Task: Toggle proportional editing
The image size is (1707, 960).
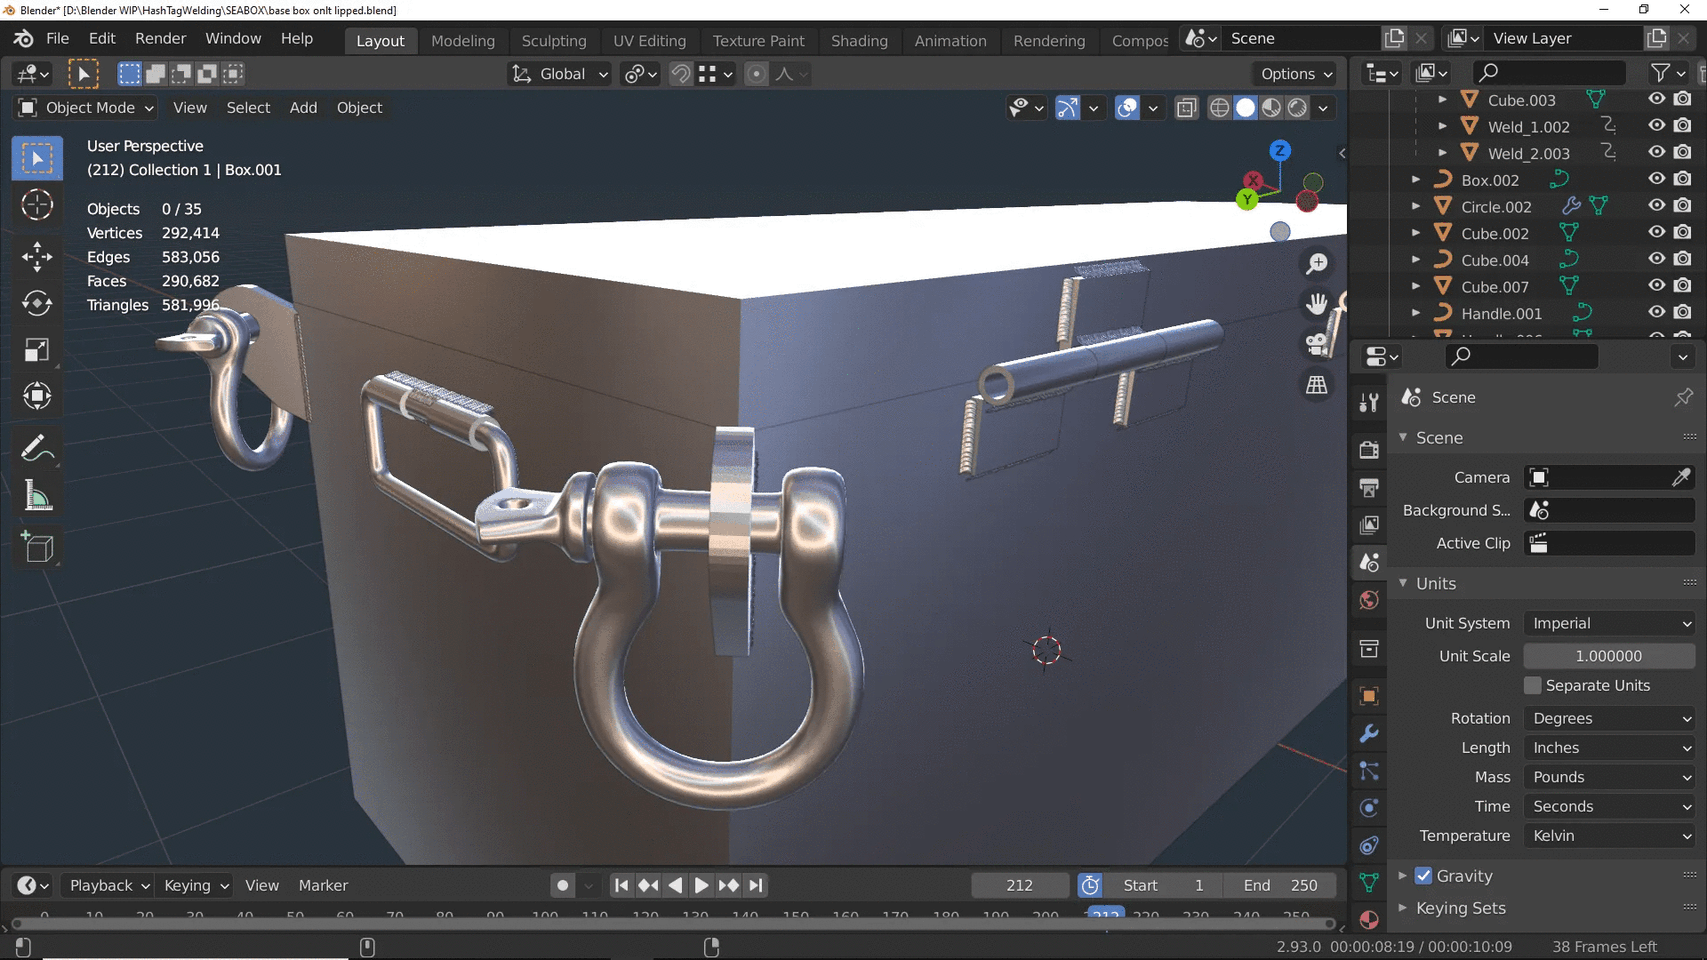Action: 757,74
